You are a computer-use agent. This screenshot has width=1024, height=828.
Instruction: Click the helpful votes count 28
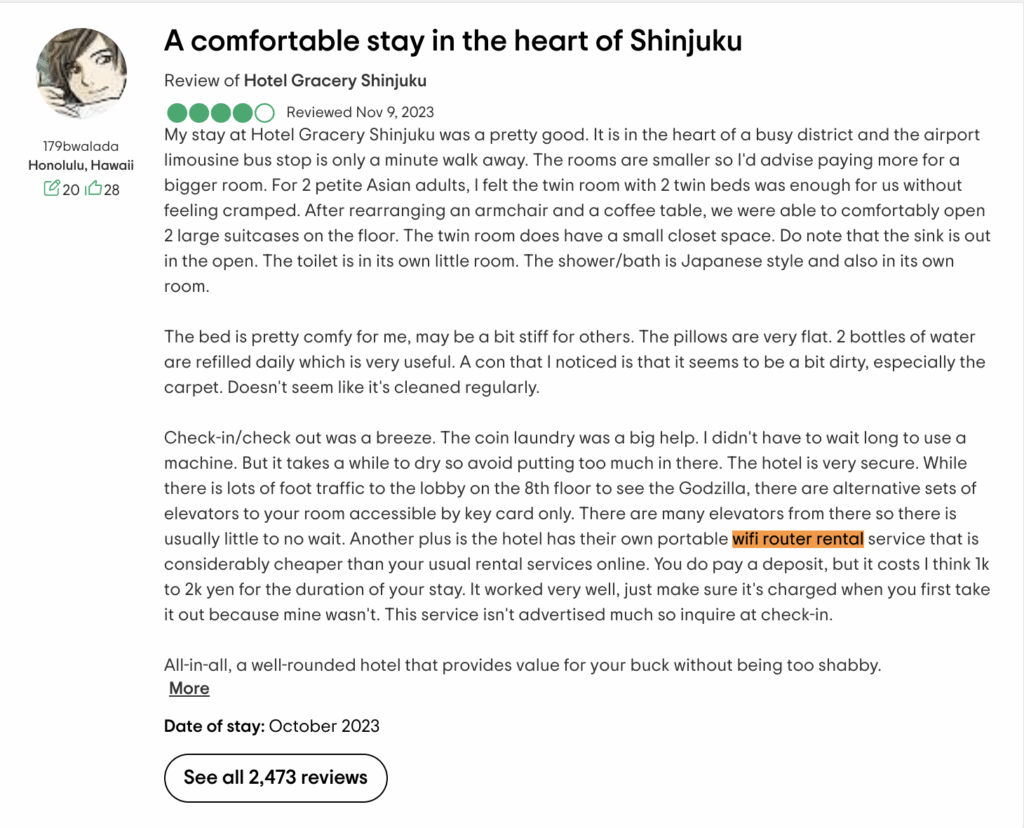click(112, 189)
